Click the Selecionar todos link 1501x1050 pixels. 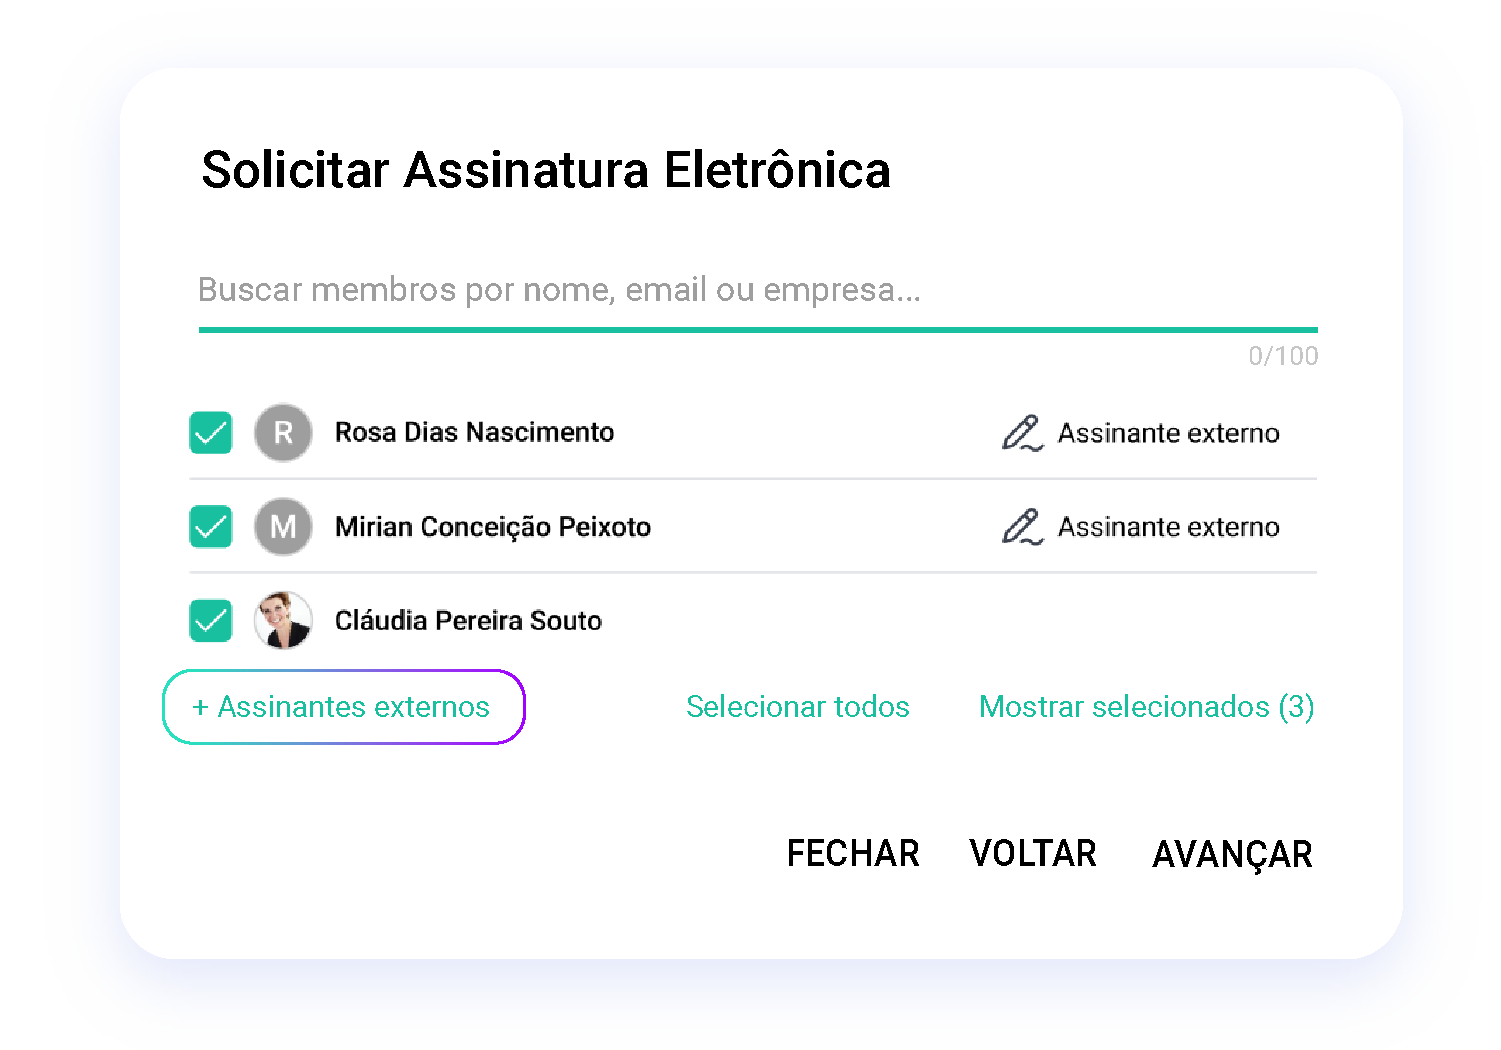(x=797, y=707)
